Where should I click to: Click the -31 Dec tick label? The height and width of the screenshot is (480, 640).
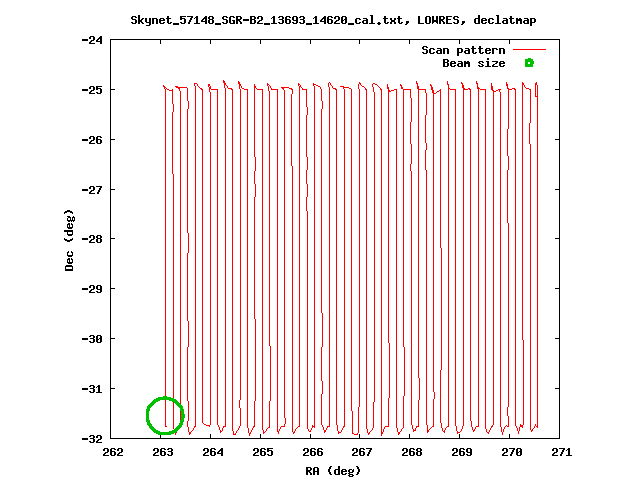[x=92, y=389]
